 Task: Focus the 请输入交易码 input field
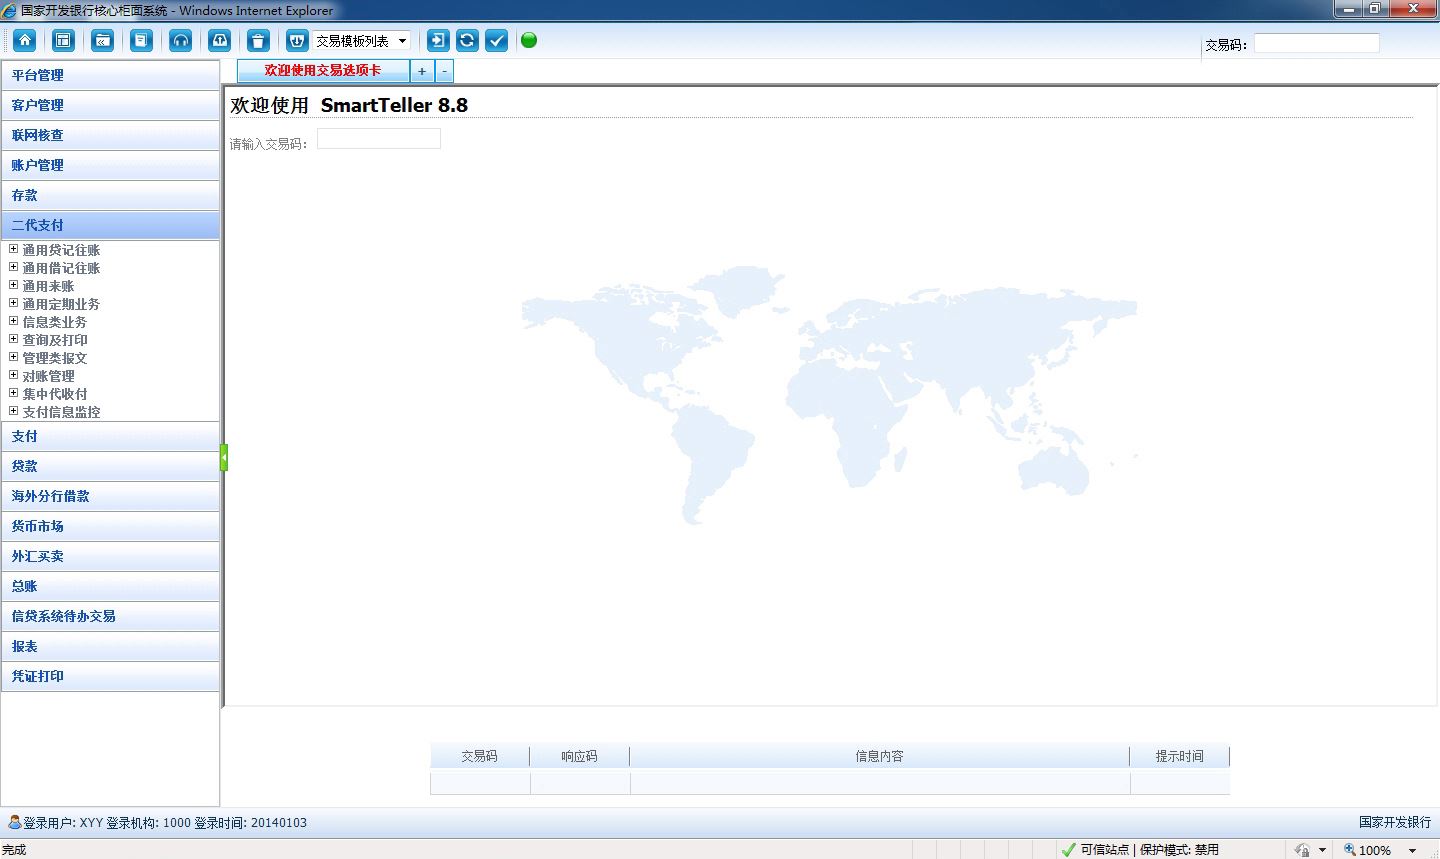[379, 139]
